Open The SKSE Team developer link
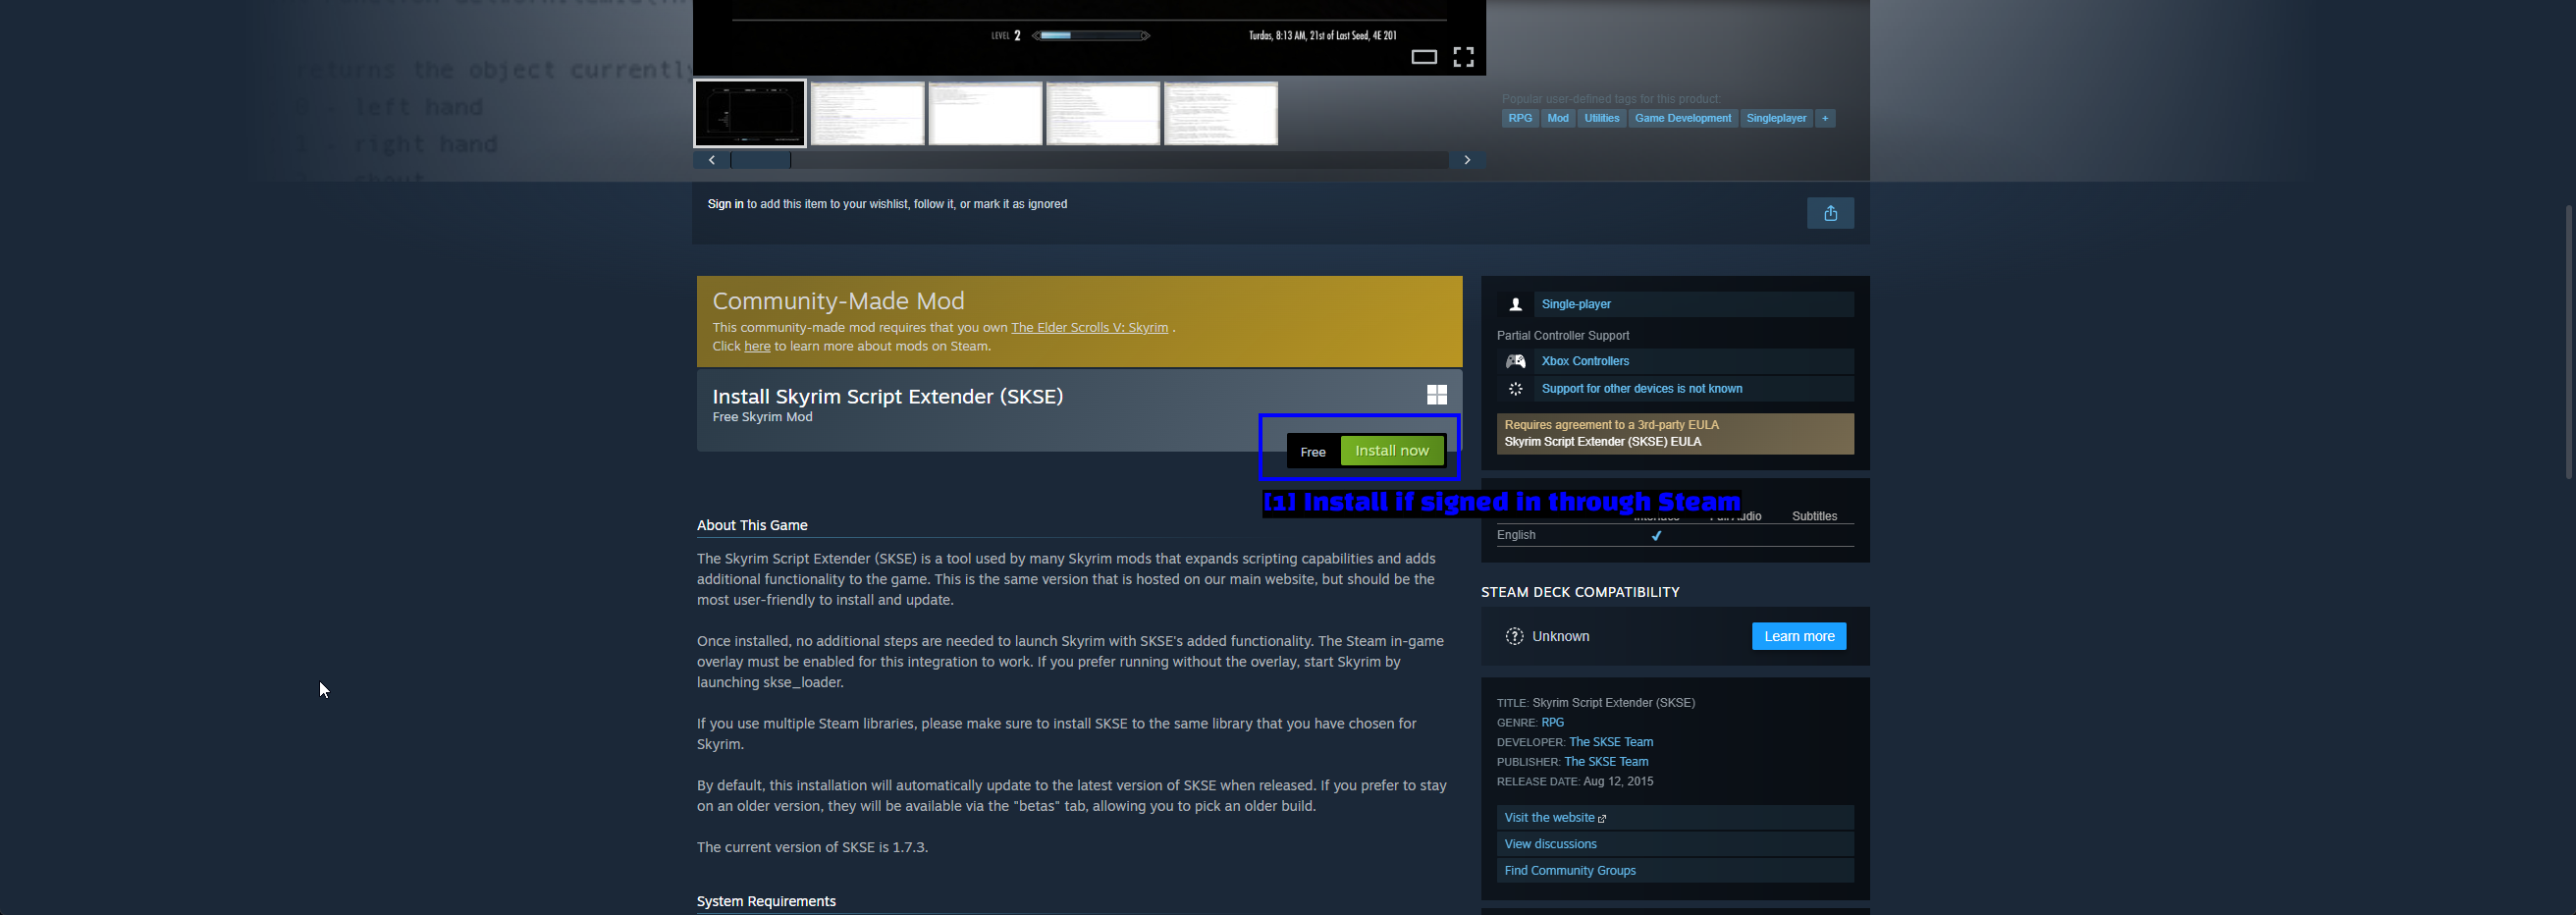This screenshot has height=915, width=2576. pos(1610,742)
